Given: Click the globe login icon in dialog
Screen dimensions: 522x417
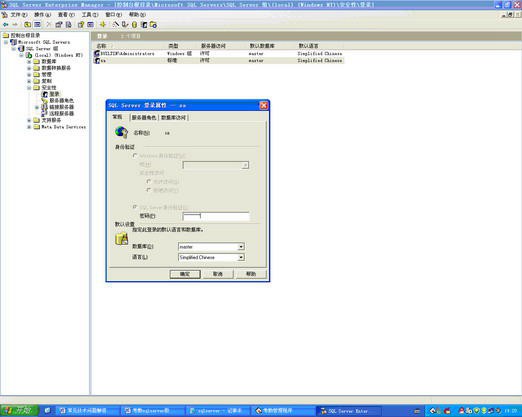Looking at the screenshot, I should (x=121, y=132).
